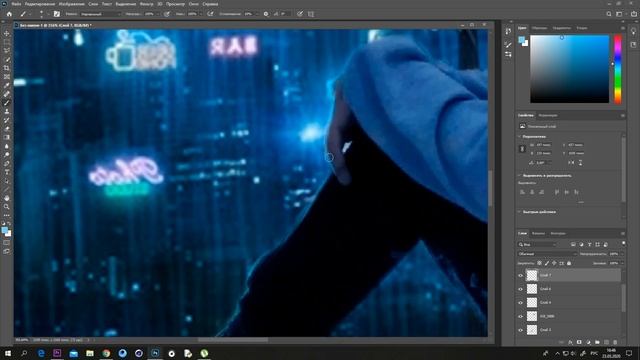Open the layer fill dropdown arrow
This screenshot has height=360, width=640.
[622, 263]
